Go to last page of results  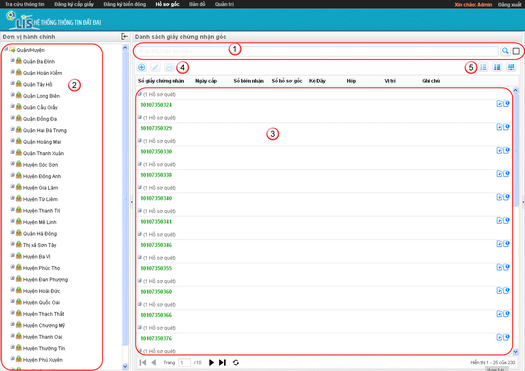coord(222,362)
